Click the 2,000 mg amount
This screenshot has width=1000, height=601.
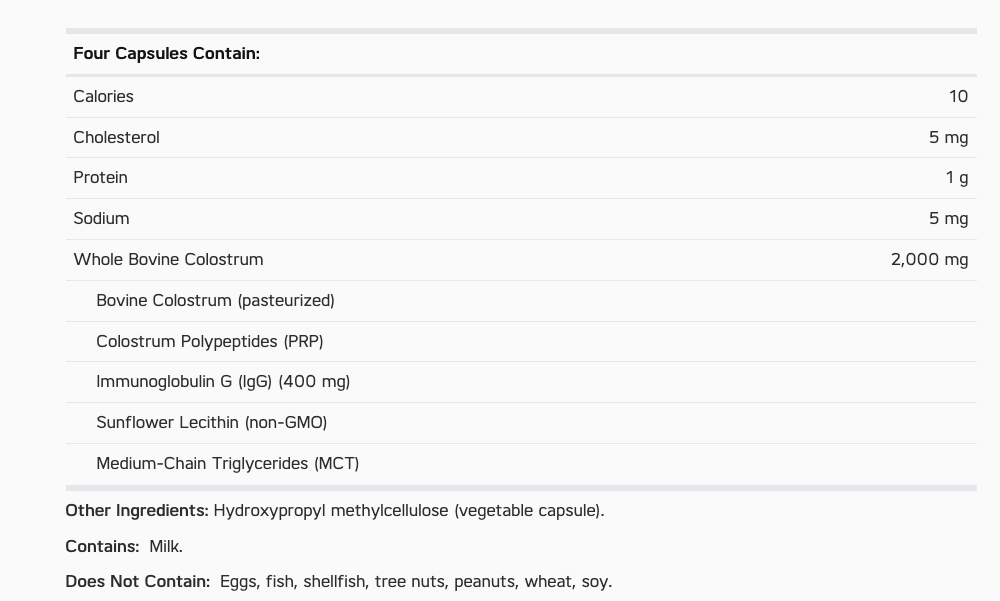pos(929,260)
